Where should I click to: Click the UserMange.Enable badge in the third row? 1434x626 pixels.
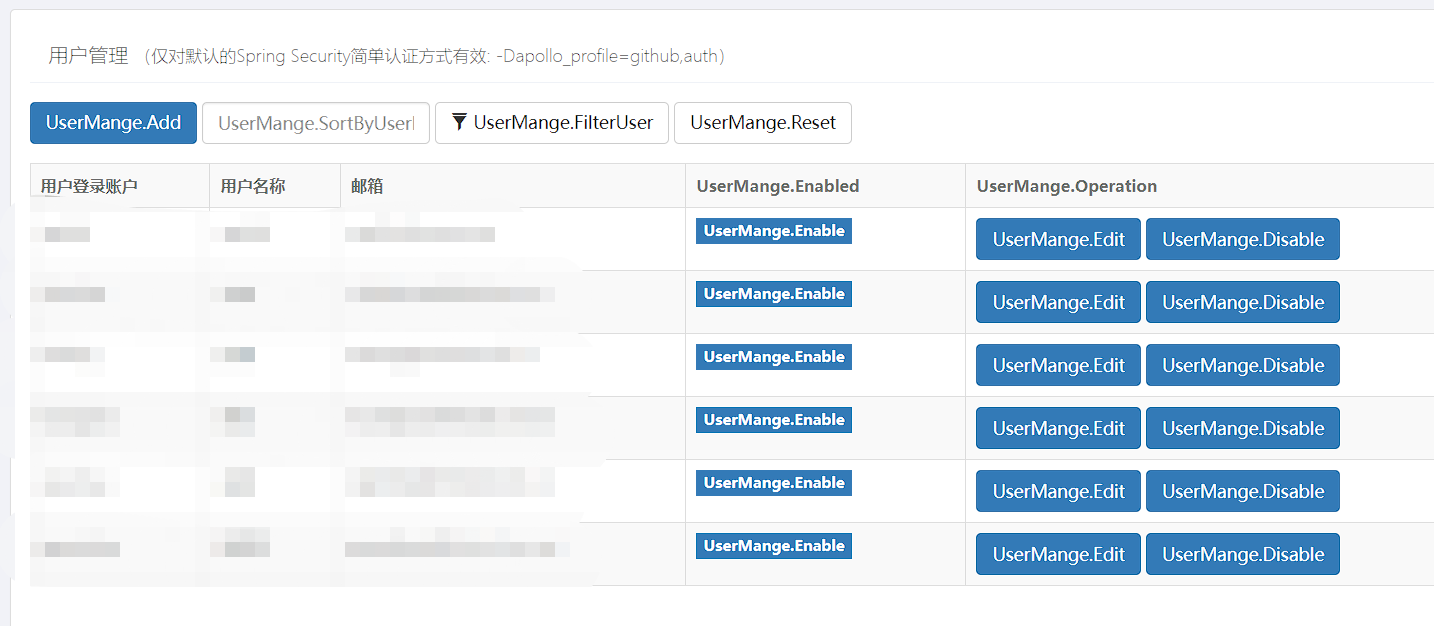coord(774,357)
